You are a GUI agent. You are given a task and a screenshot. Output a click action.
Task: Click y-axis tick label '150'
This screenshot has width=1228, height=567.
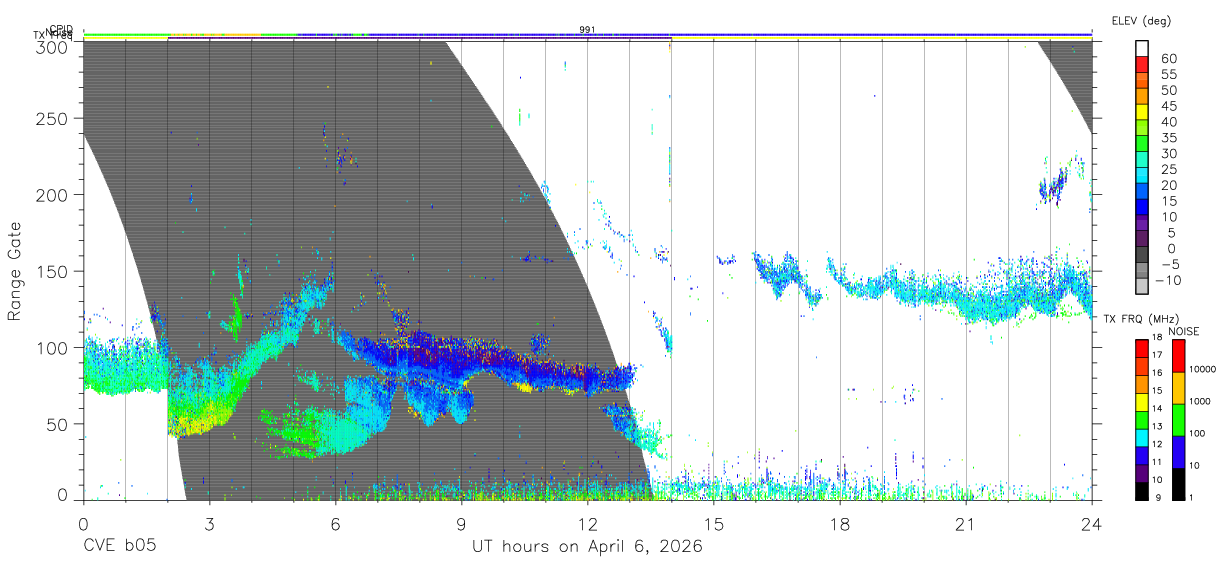coord(52,271)
